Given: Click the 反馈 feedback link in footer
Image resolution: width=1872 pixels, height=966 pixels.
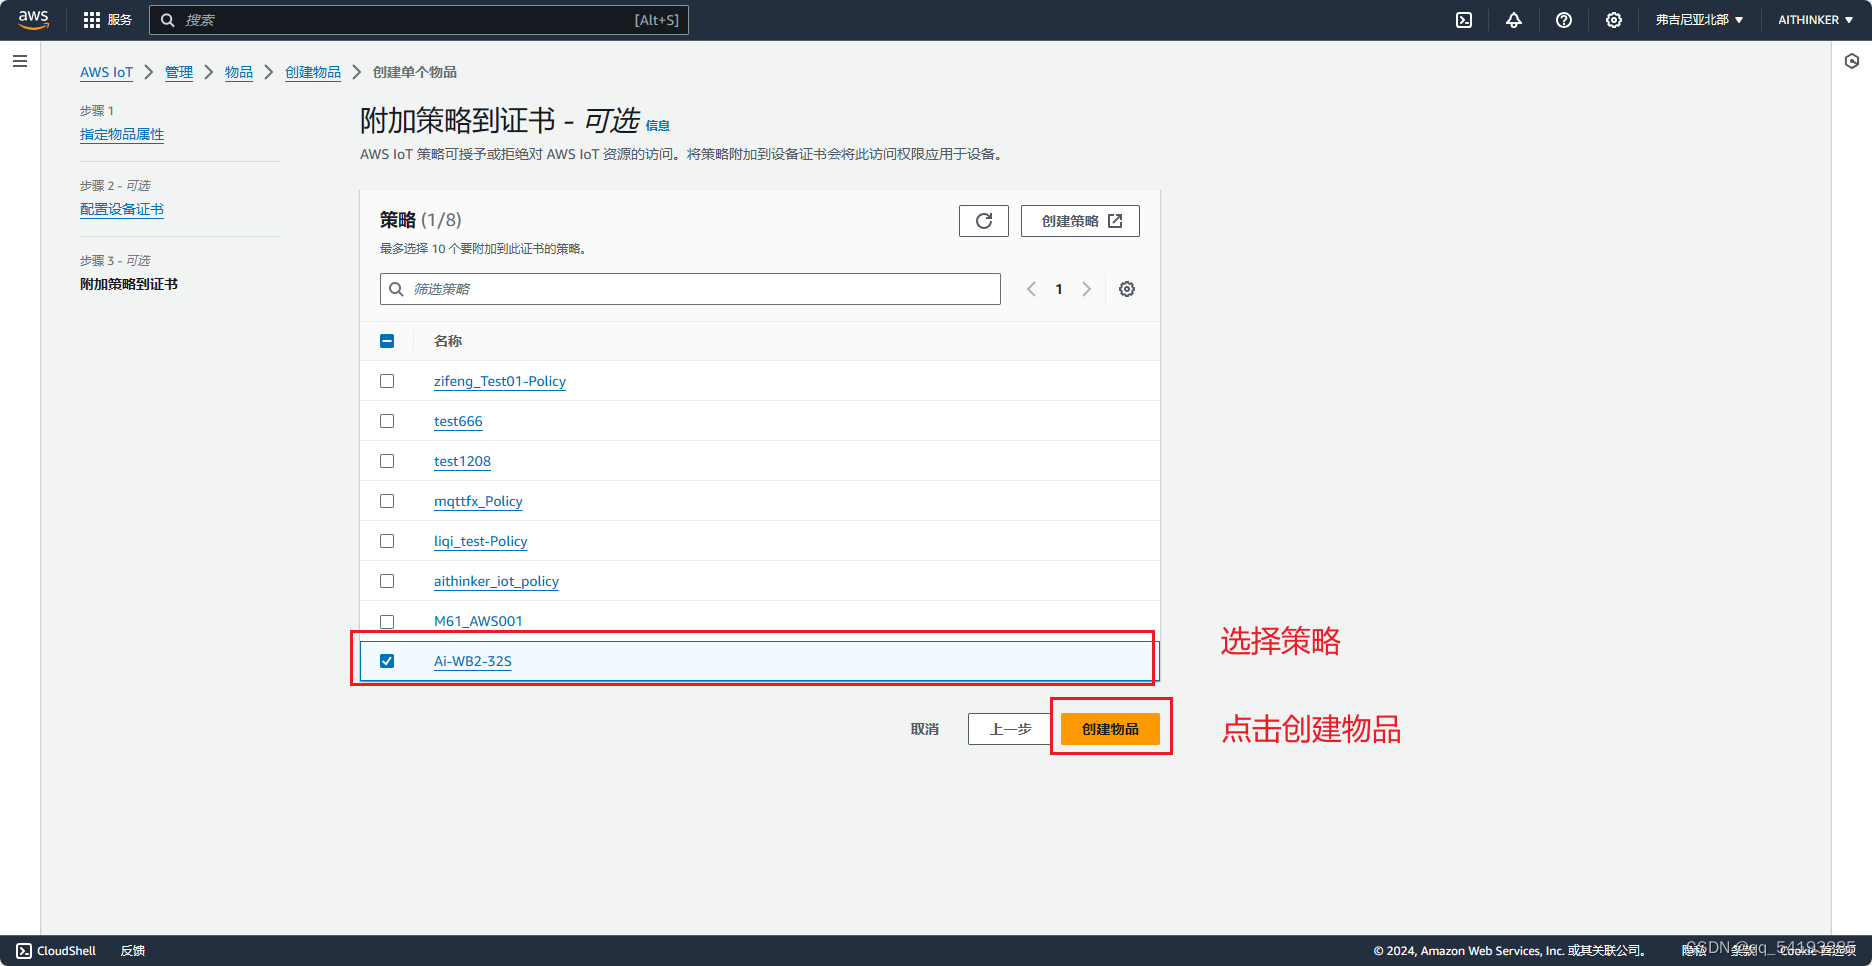Looking at the screenshot, I should click(x=133, y=951).
